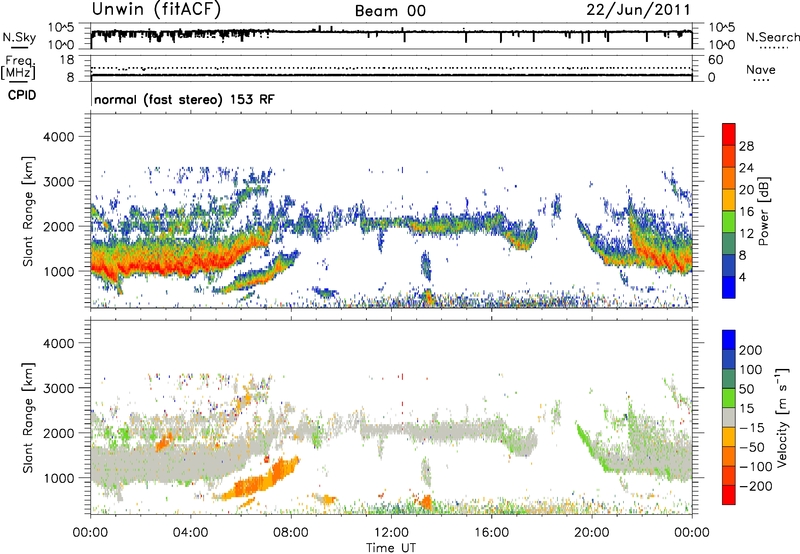
Task: Click the '200' velocity scale value
Action: pyautogui.click(x=751, y=350)
